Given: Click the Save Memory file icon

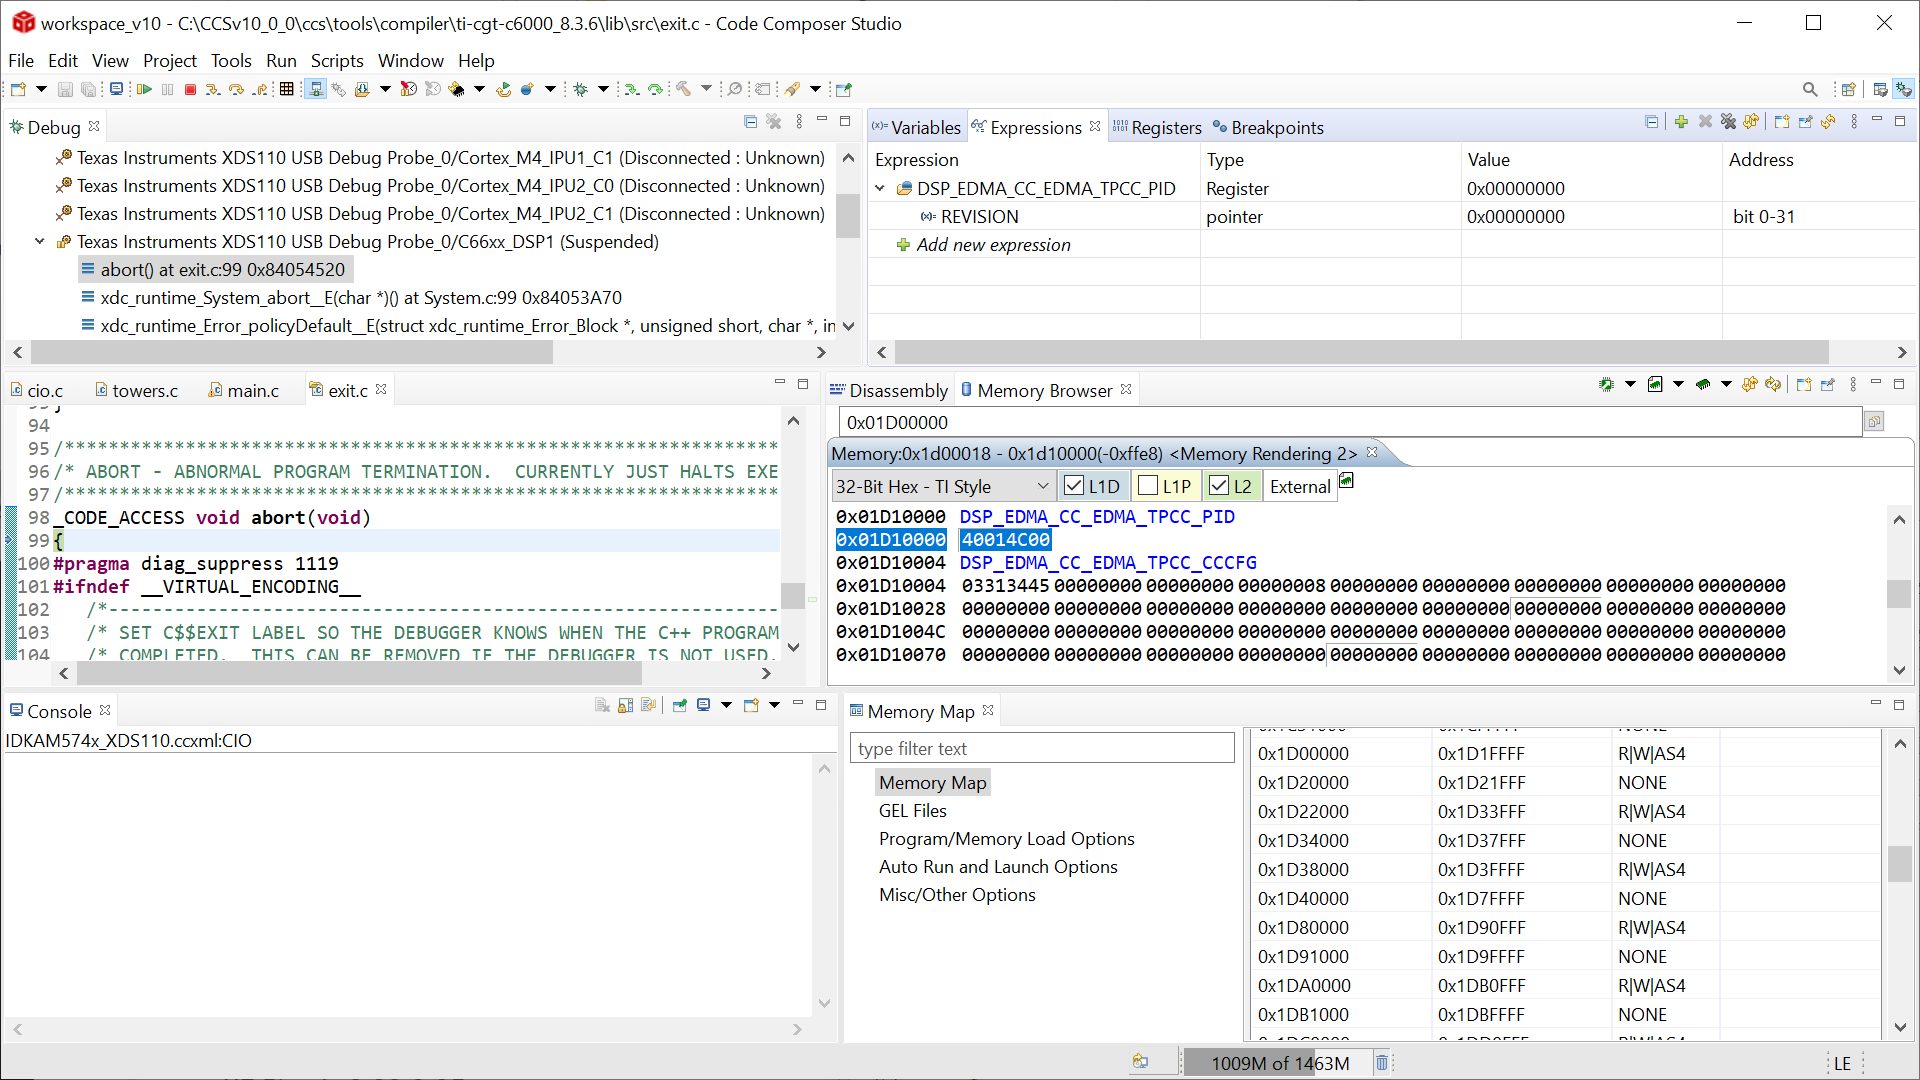Looking at the screenshot, I should tap(1655, 385).
